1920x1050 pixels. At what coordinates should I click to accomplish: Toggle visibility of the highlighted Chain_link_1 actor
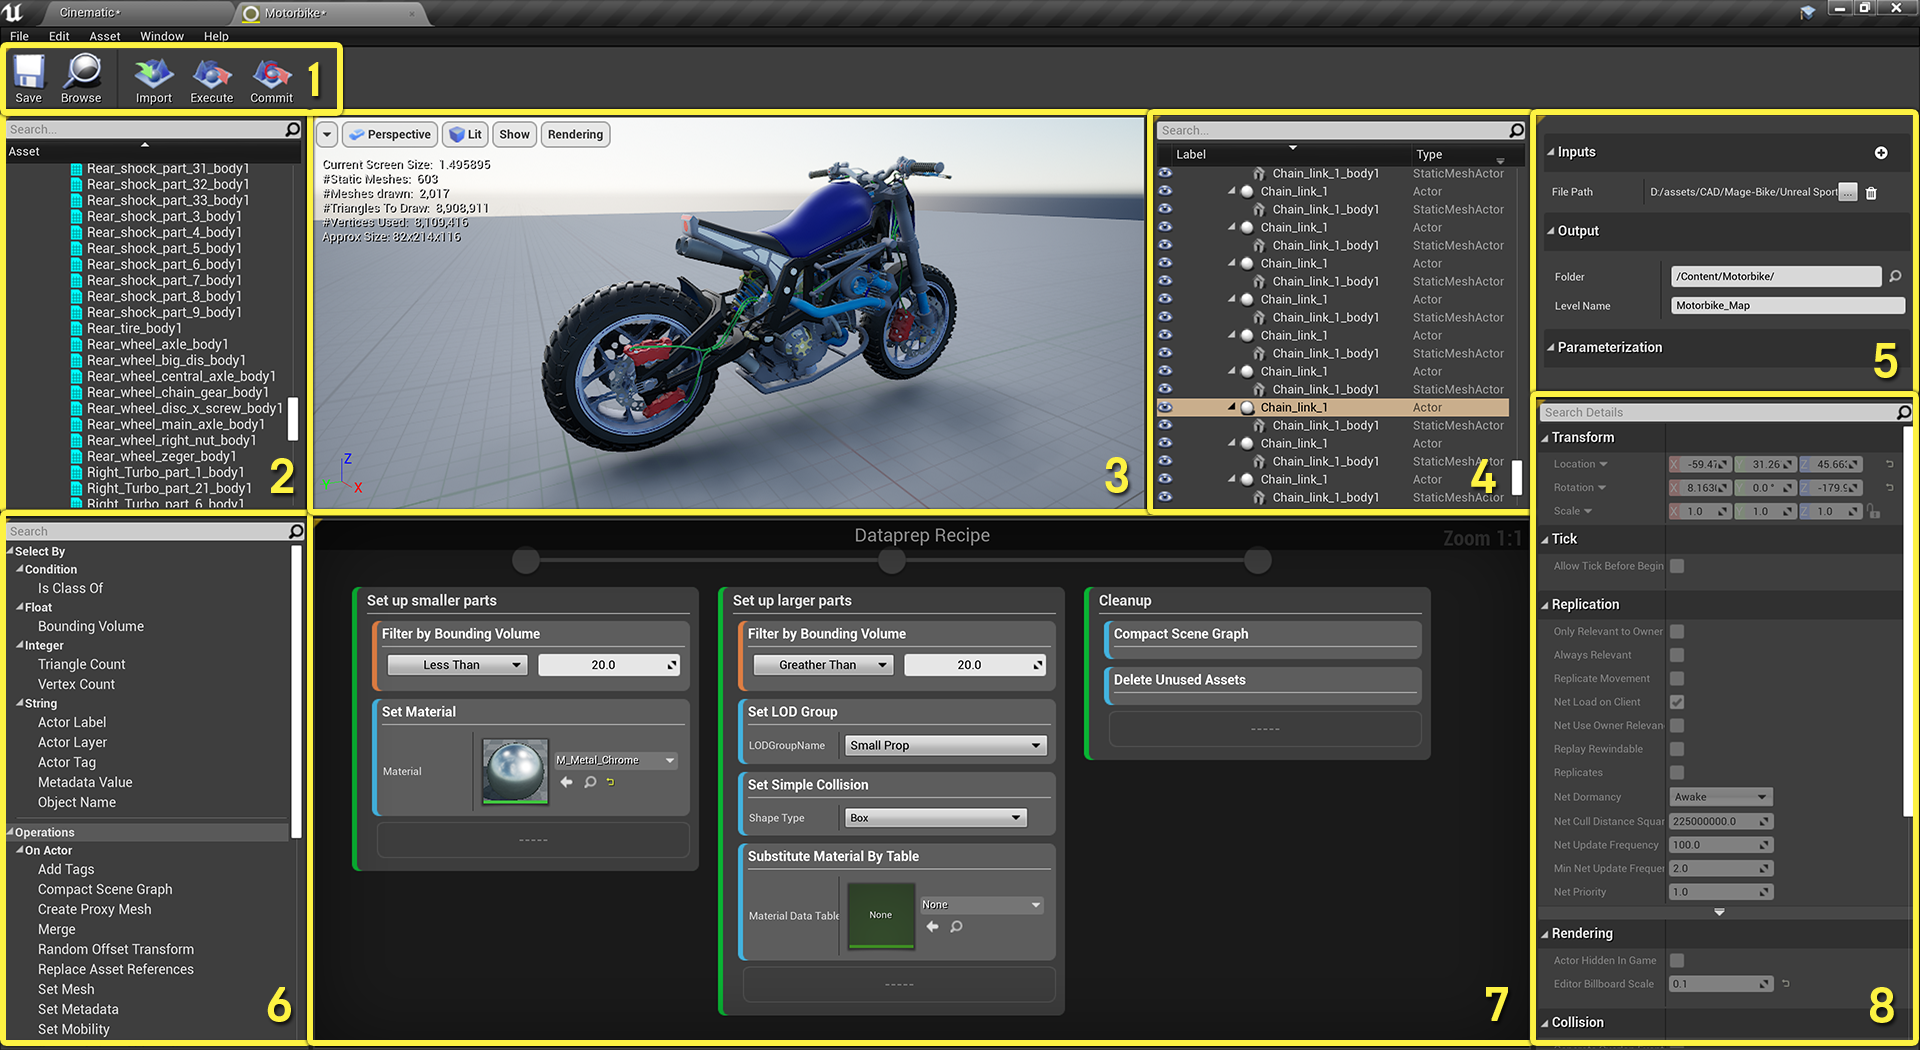click(1165, 407)
